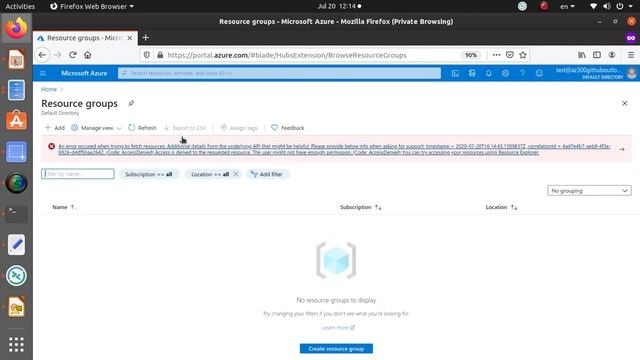Open Cloud Shell from Azure header
Screen dimensions: 640x360
click(x=455, y=73)
